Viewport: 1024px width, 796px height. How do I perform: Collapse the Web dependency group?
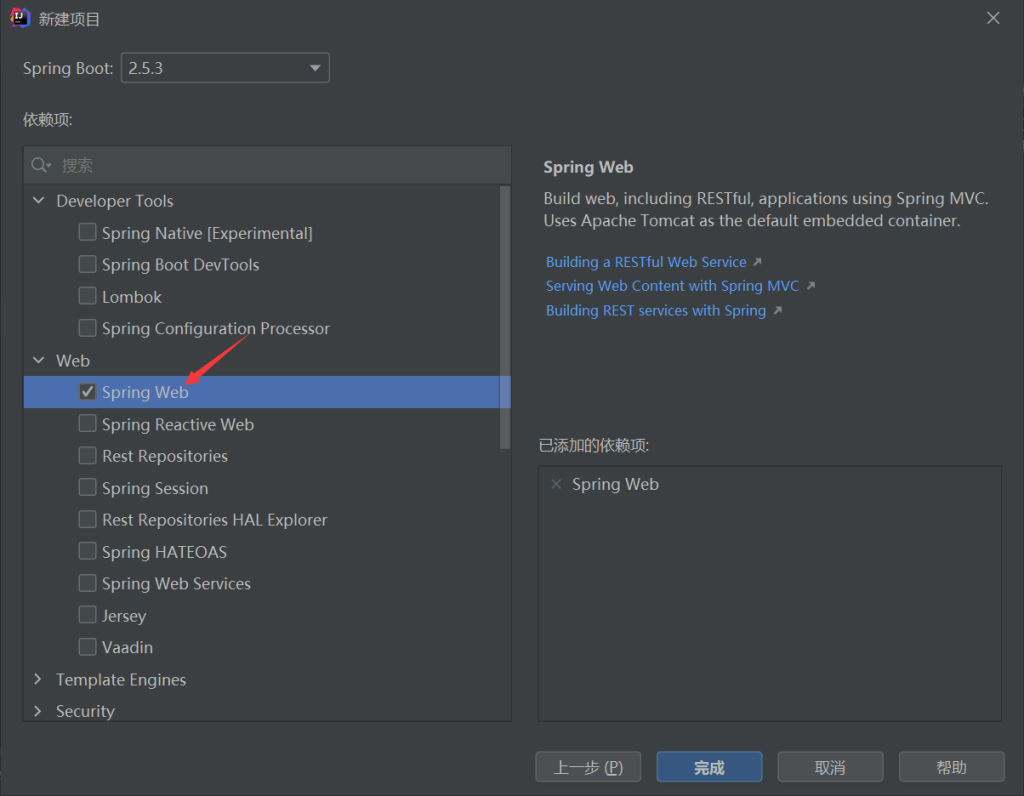[x=39, y=361]
